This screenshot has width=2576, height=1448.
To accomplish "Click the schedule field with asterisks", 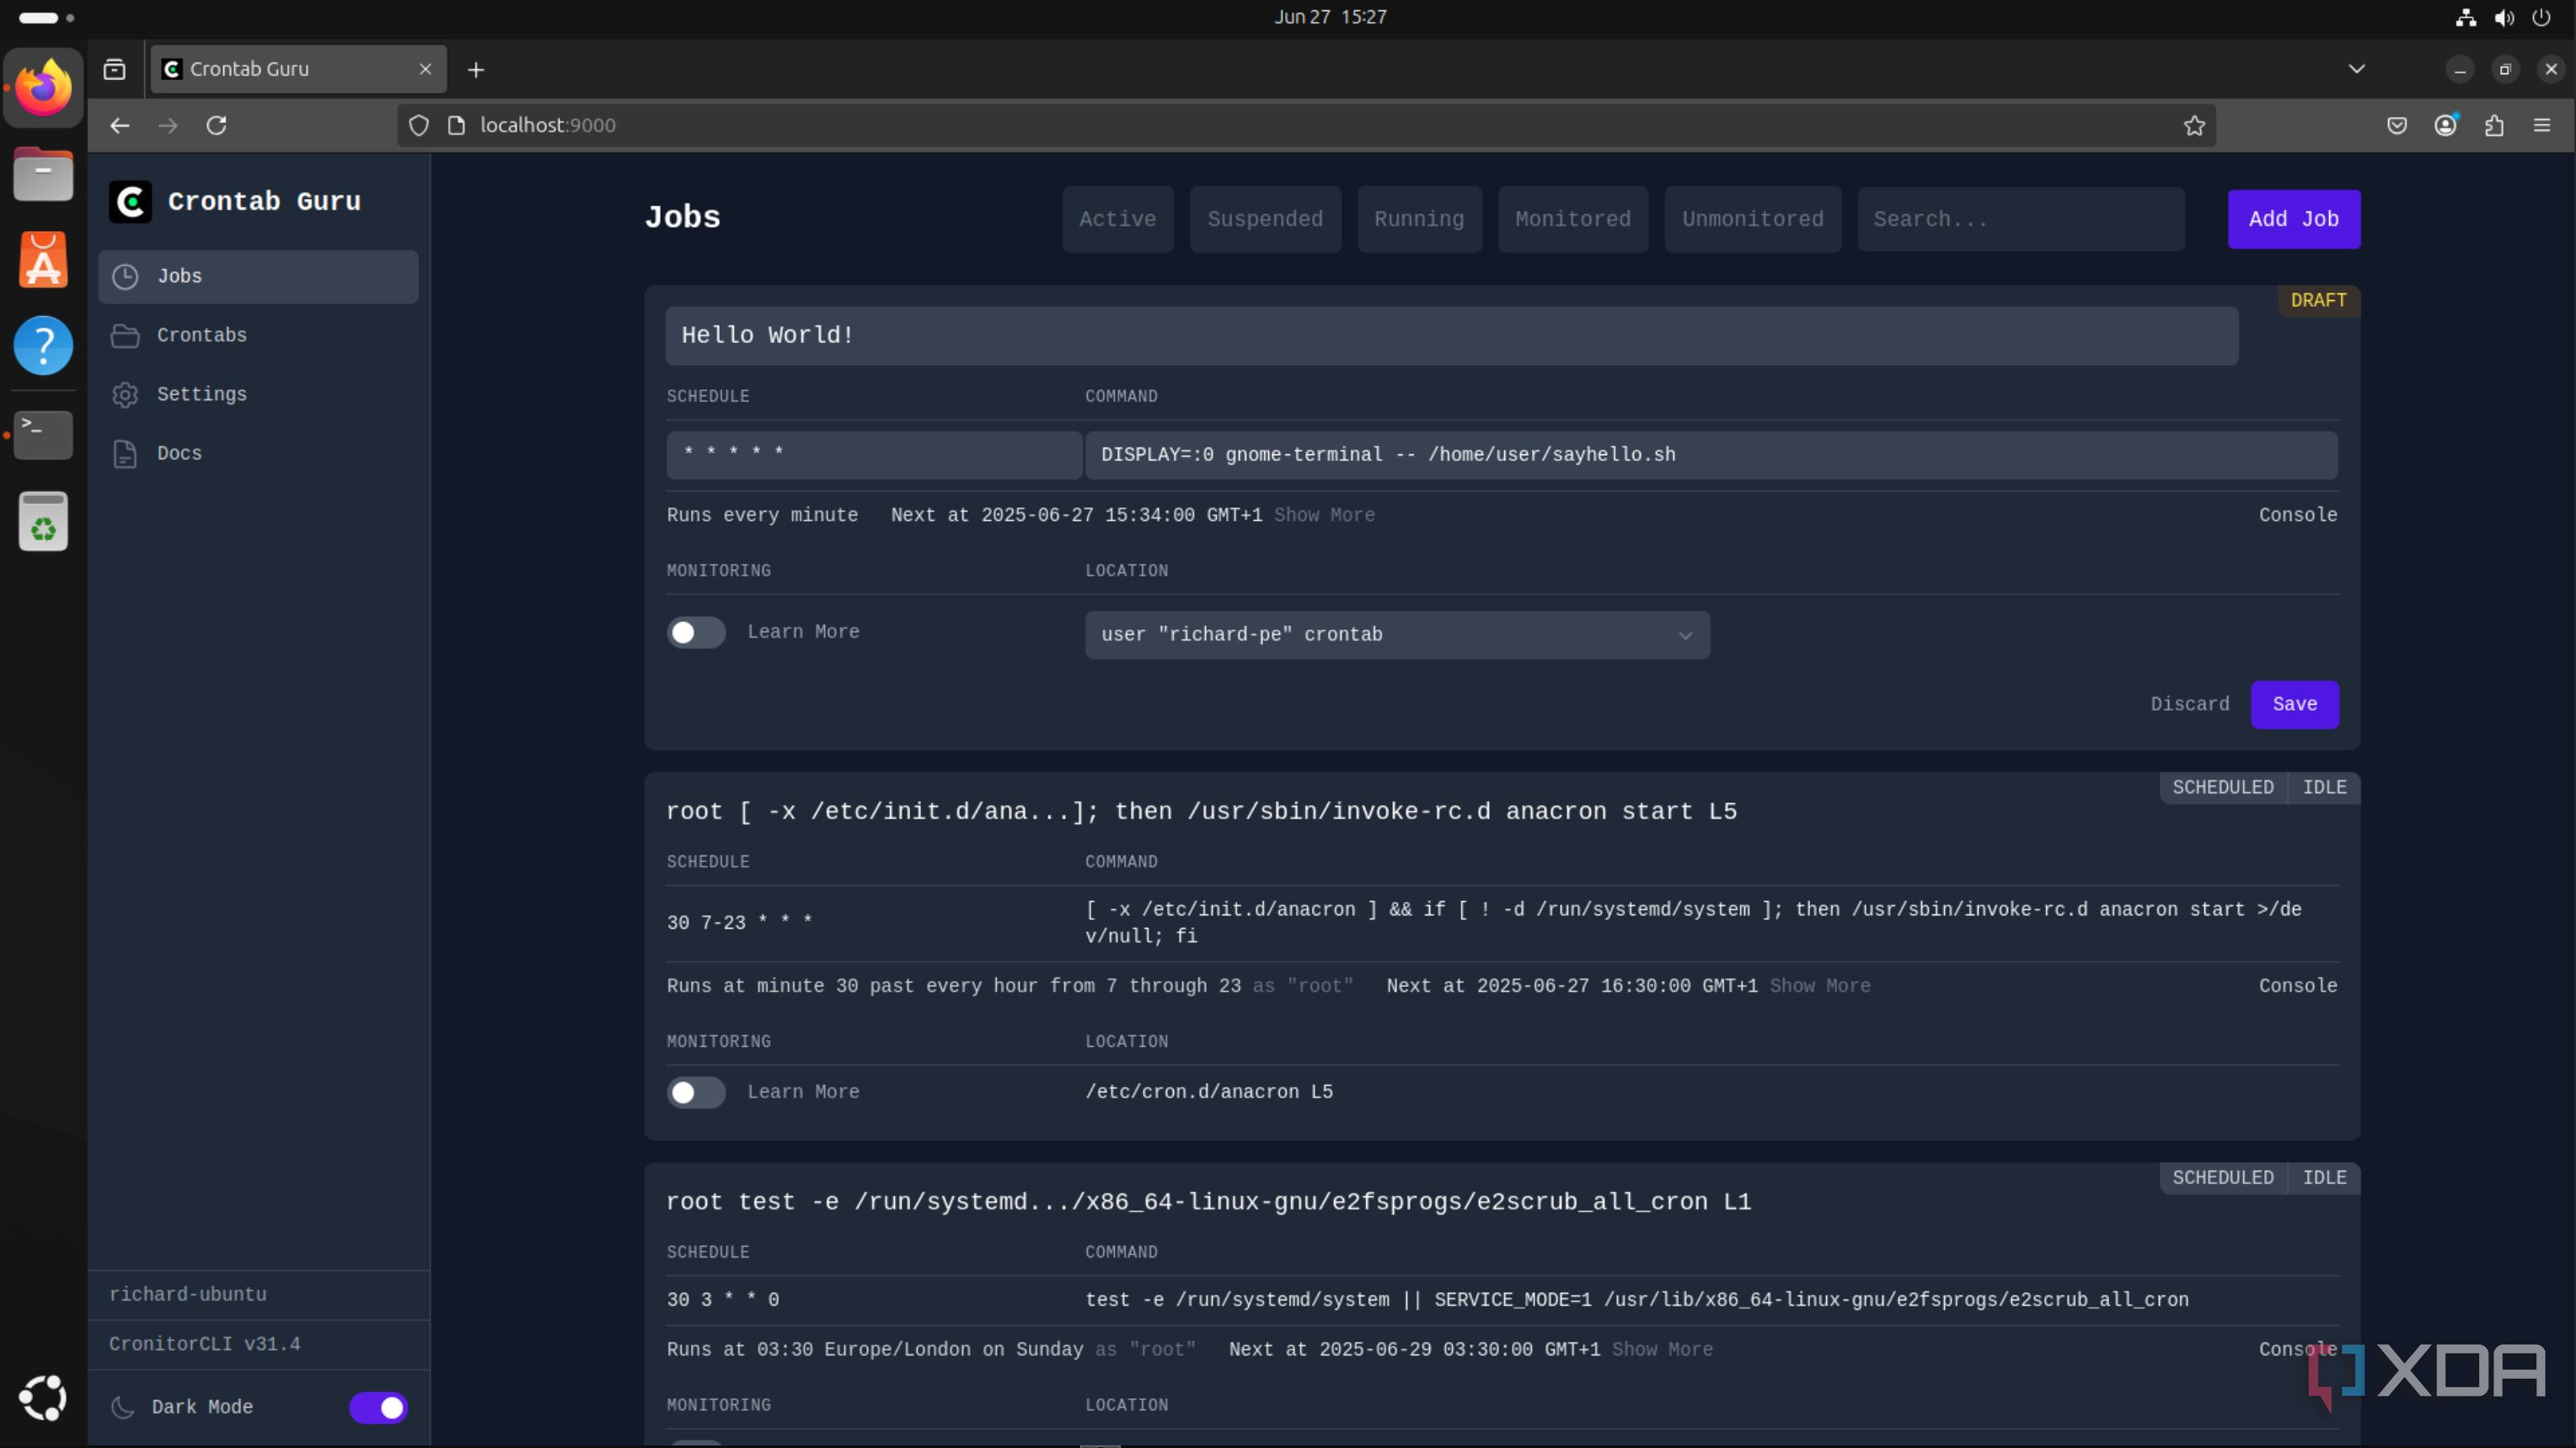I will (874, 455).
